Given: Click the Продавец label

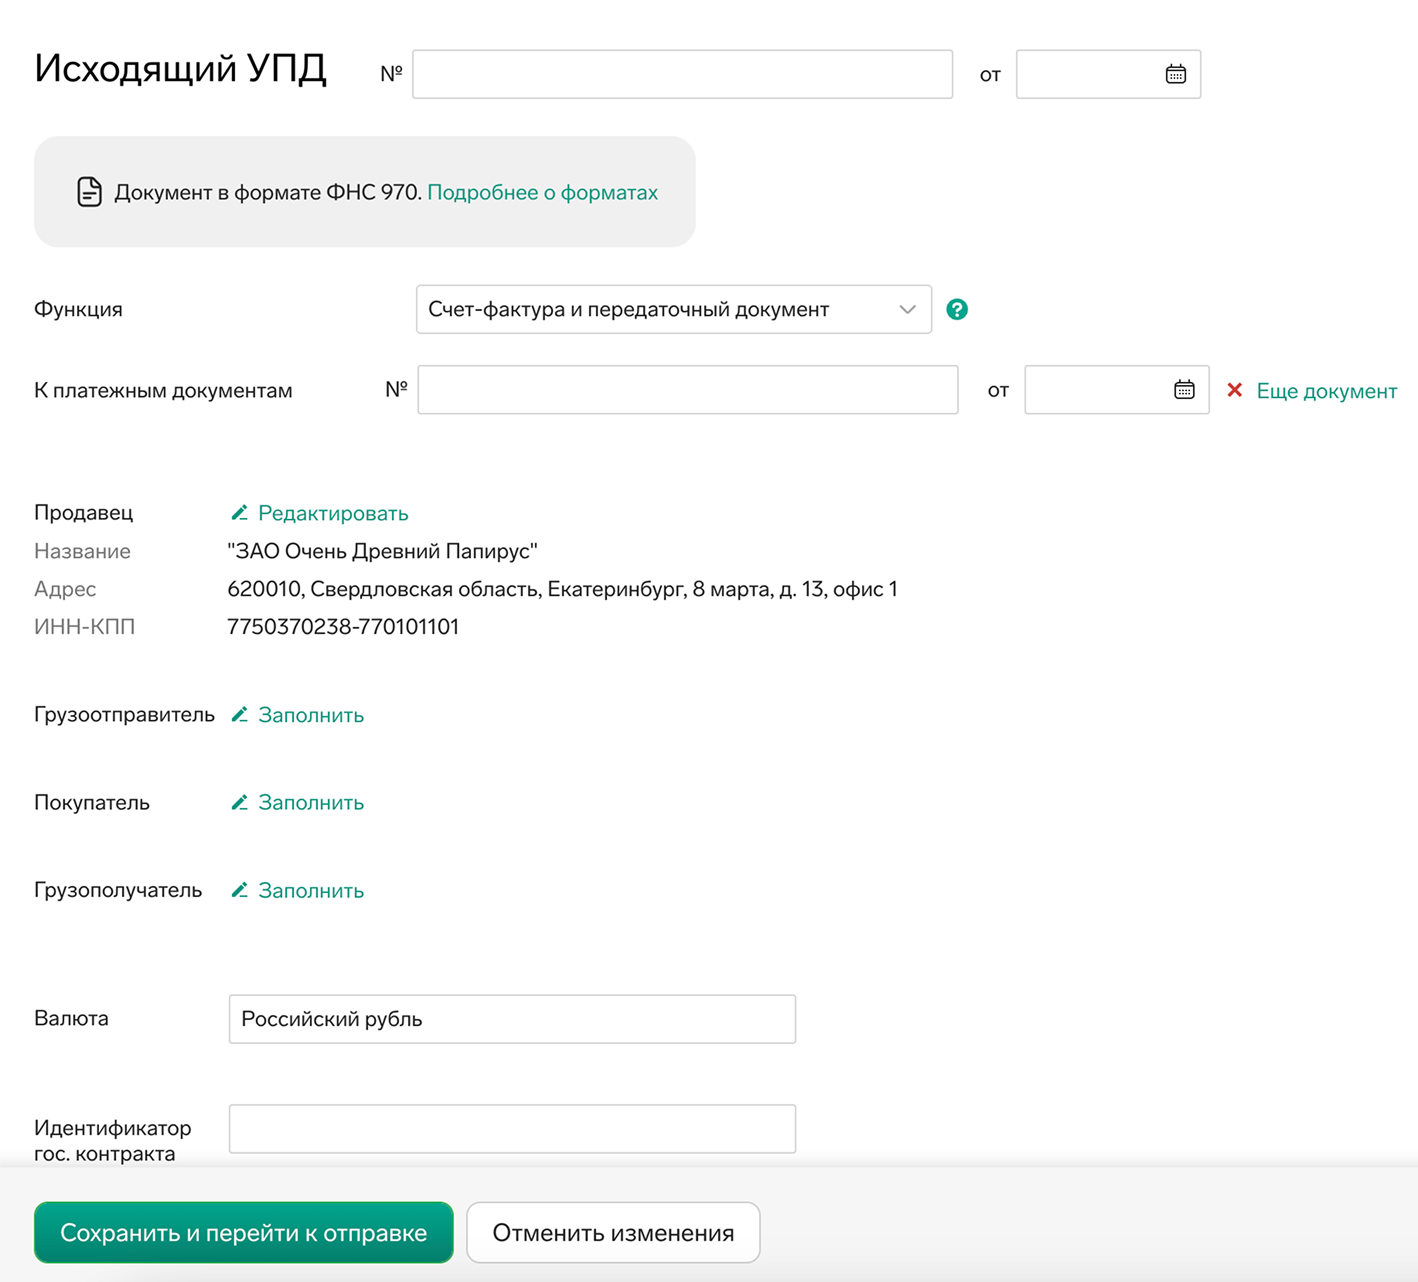Looking at the screenshot, I should click(x=83, y=512).
